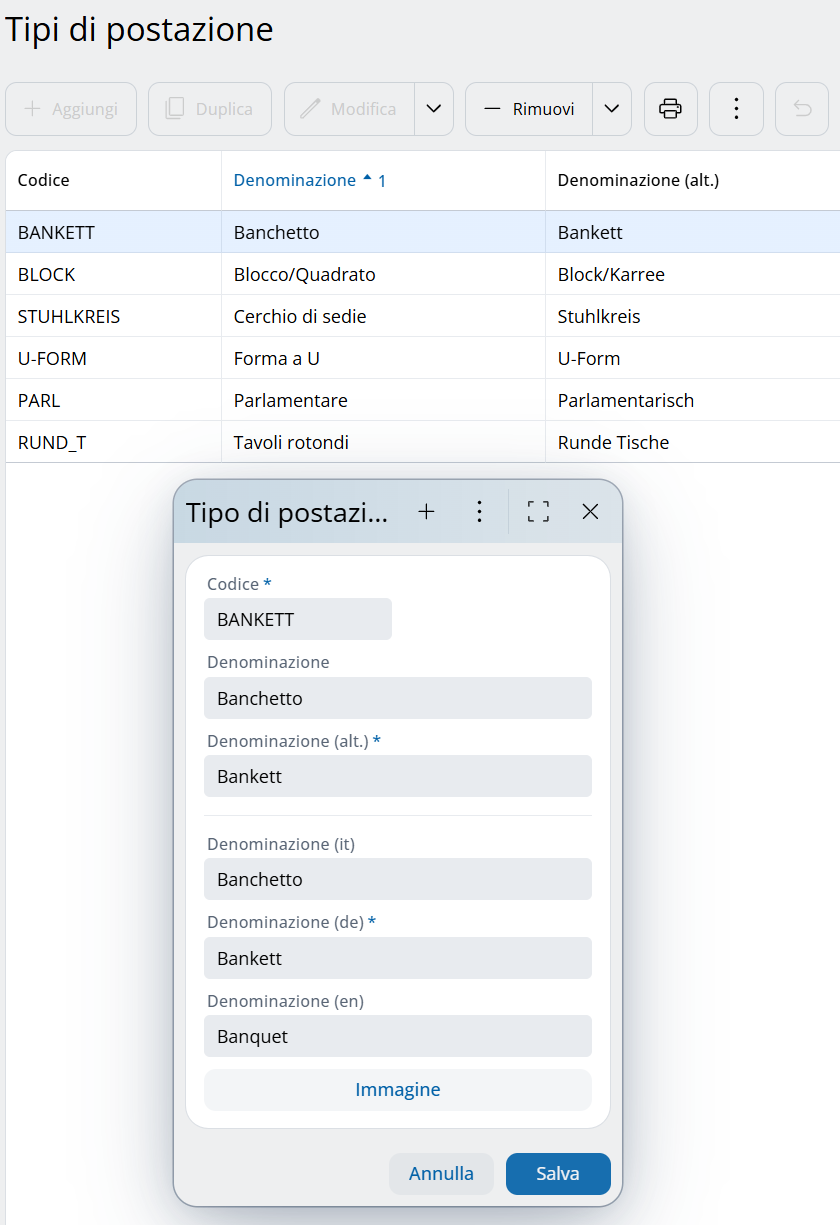Click the Duplica button
The image size is (840, 1225).
[210, 109]
